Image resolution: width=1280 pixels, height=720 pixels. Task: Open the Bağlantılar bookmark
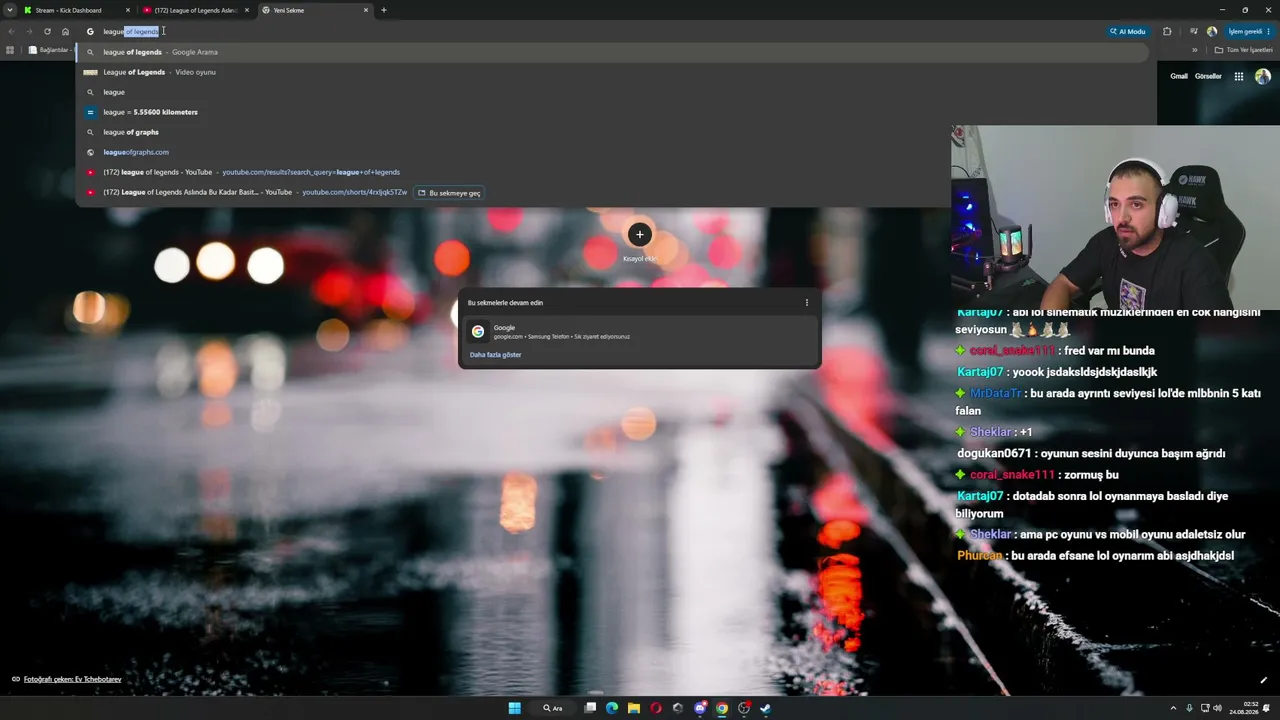[49, 50]
